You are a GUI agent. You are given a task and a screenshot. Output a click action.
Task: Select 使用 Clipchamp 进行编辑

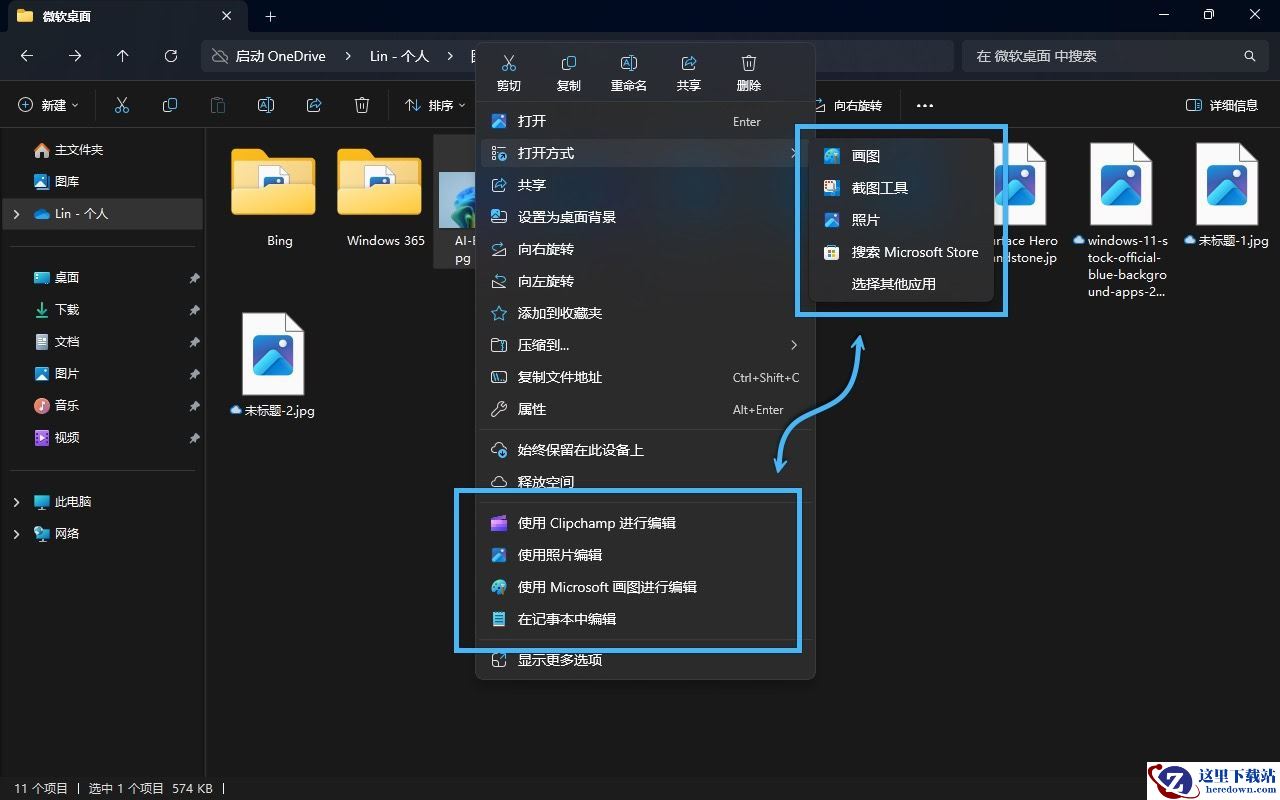(646, 523)
